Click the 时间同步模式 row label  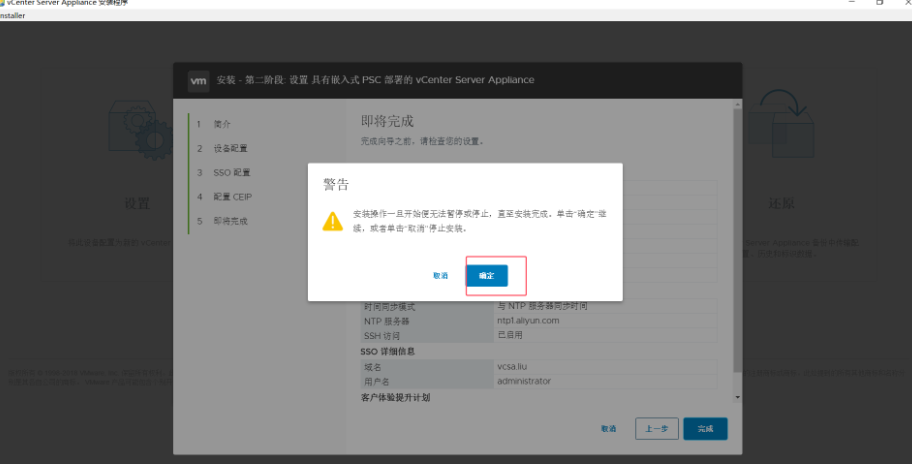(389, 306)
